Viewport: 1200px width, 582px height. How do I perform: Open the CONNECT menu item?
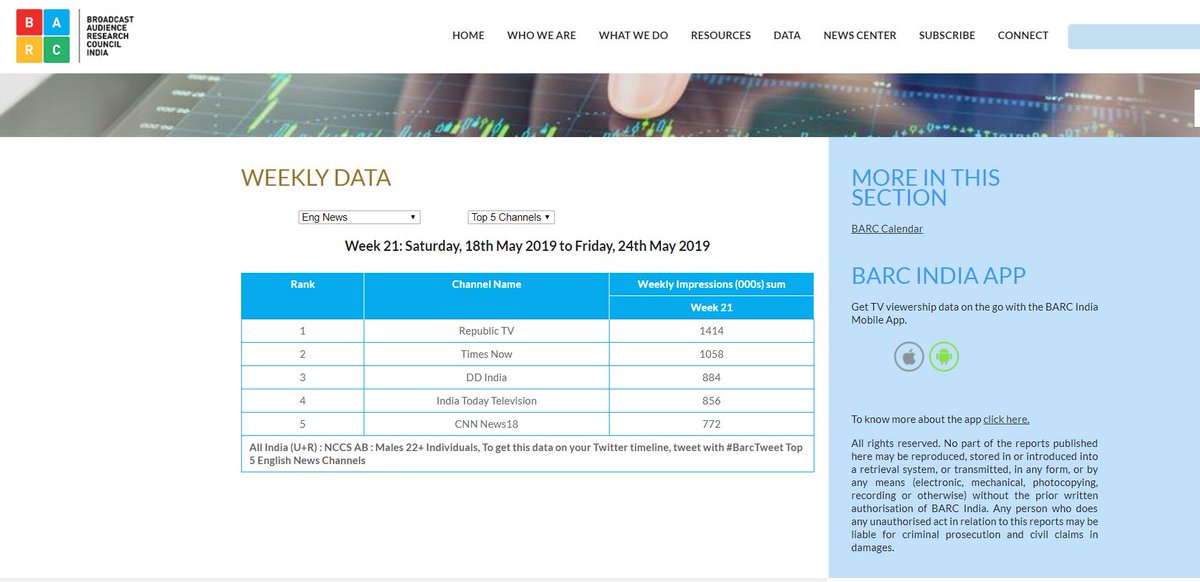pyautogui.click(x=1023, y=35)
